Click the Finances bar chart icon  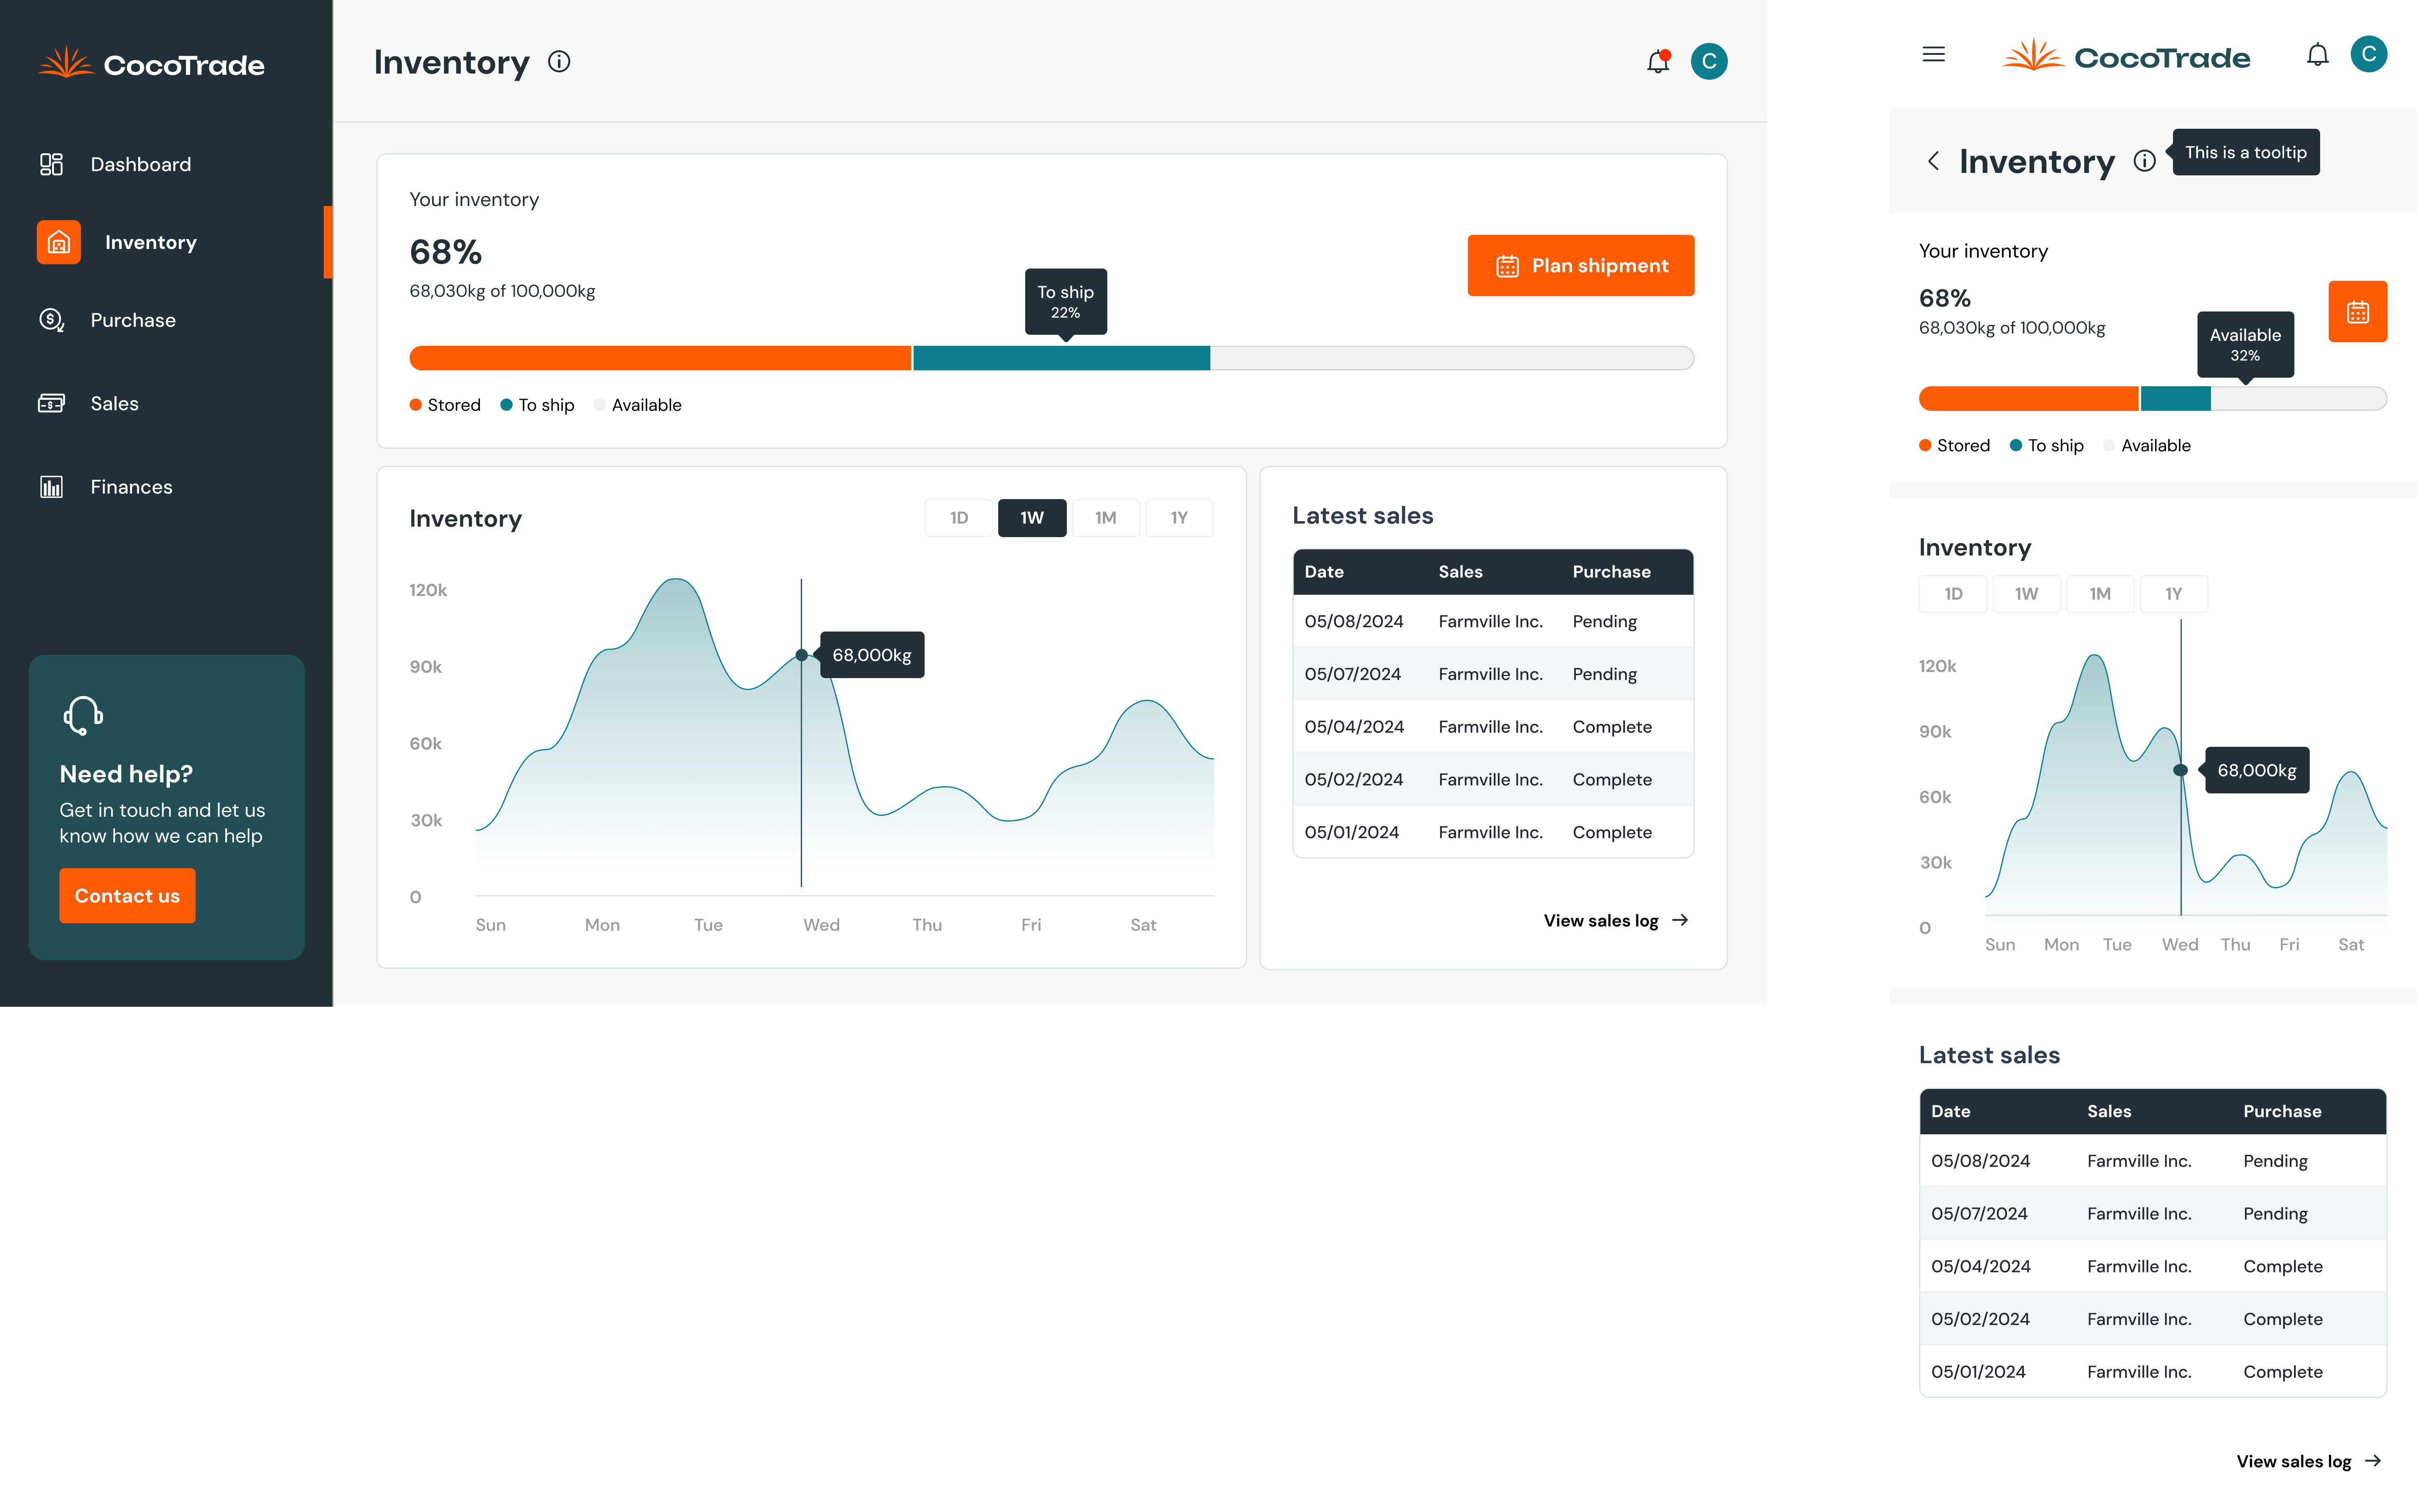(x=51, y=487)
